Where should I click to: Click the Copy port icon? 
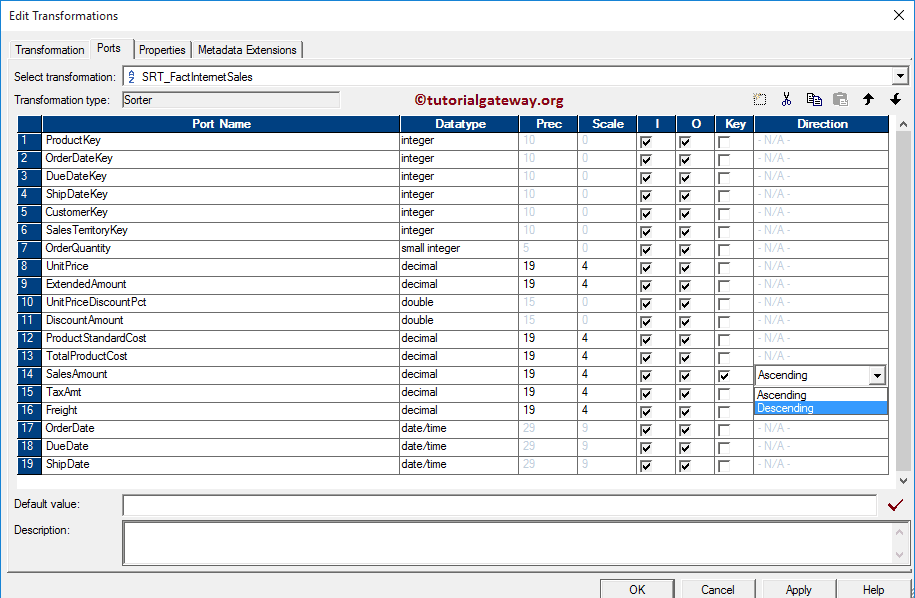point(814,99)
